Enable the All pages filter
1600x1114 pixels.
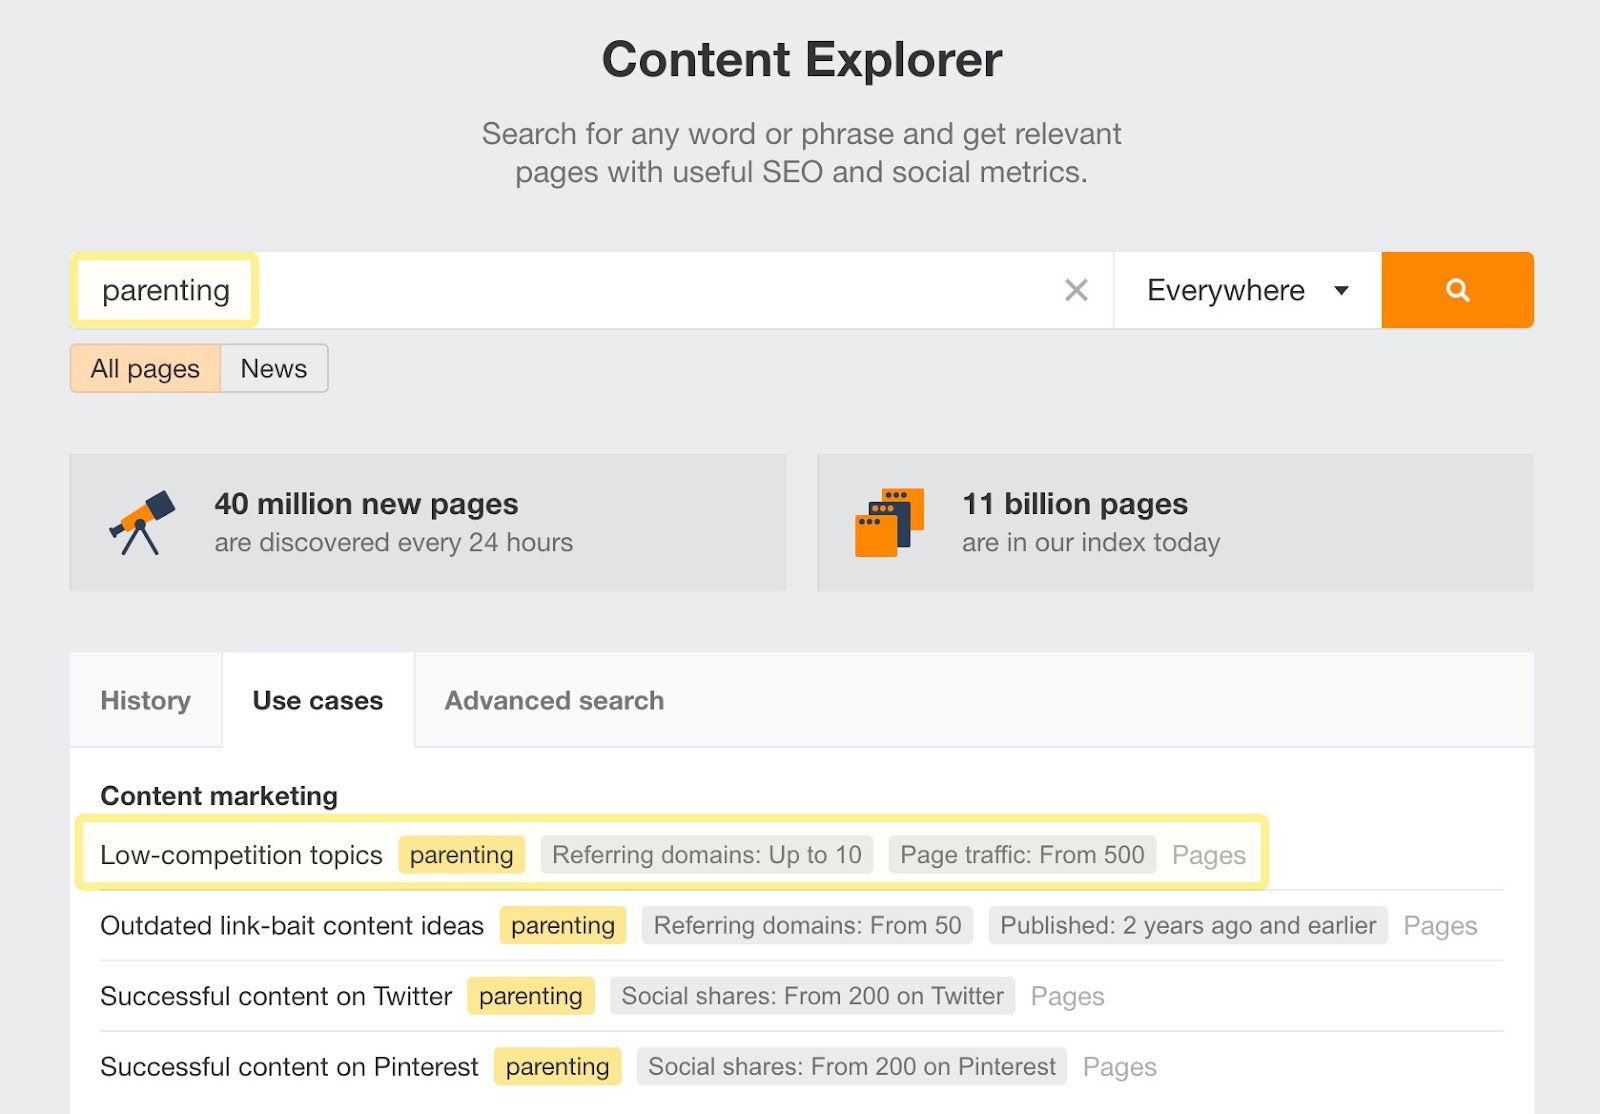pos(144,368)
